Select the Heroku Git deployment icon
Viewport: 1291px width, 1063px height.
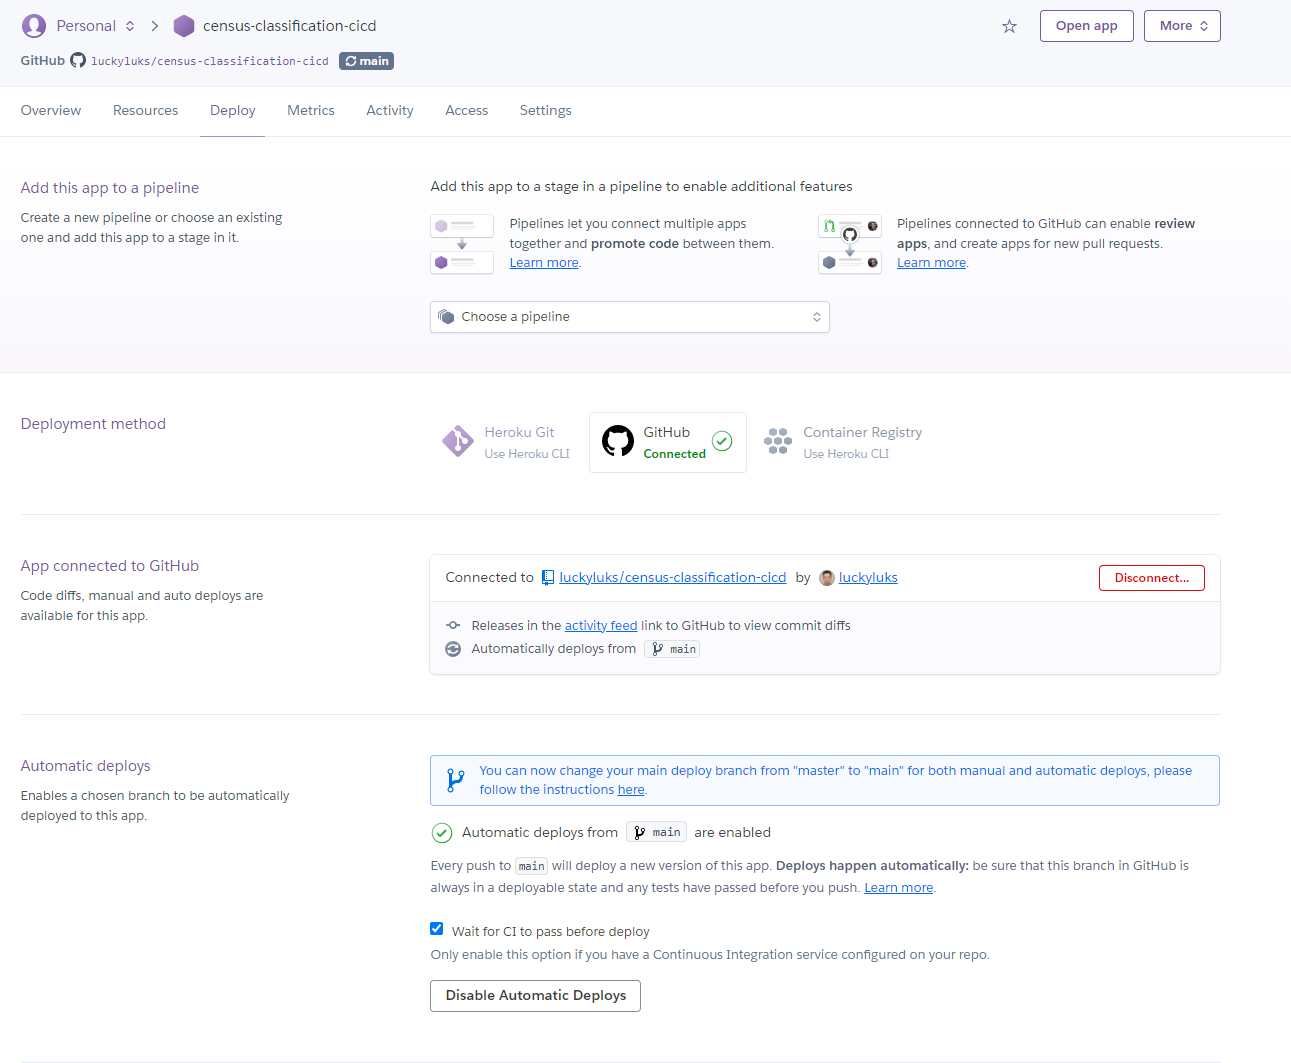(x=458, y=441)
